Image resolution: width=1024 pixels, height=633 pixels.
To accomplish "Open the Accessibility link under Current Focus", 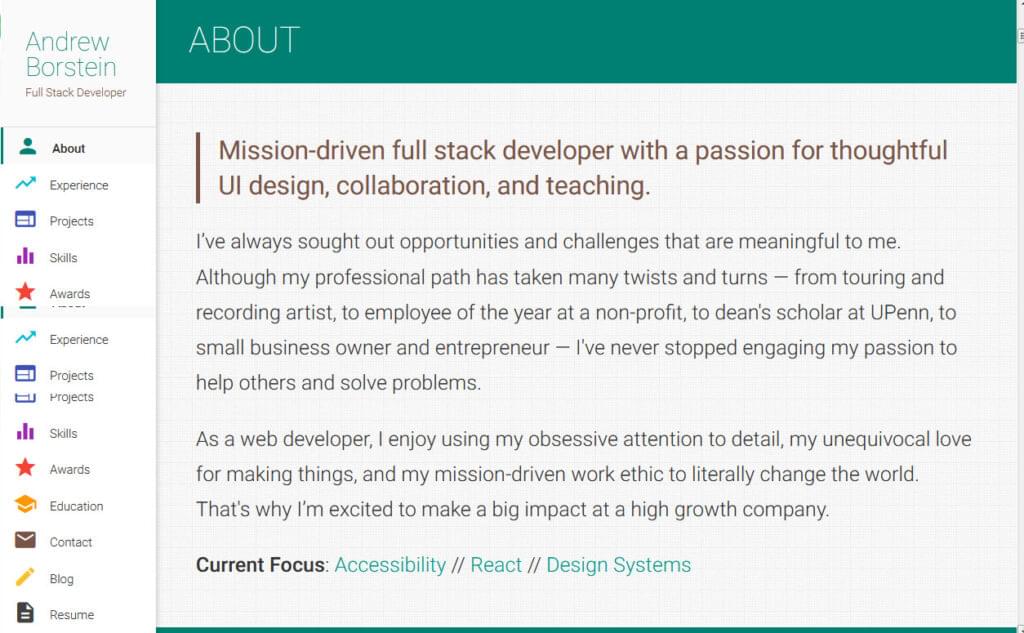I will [390, 565].
